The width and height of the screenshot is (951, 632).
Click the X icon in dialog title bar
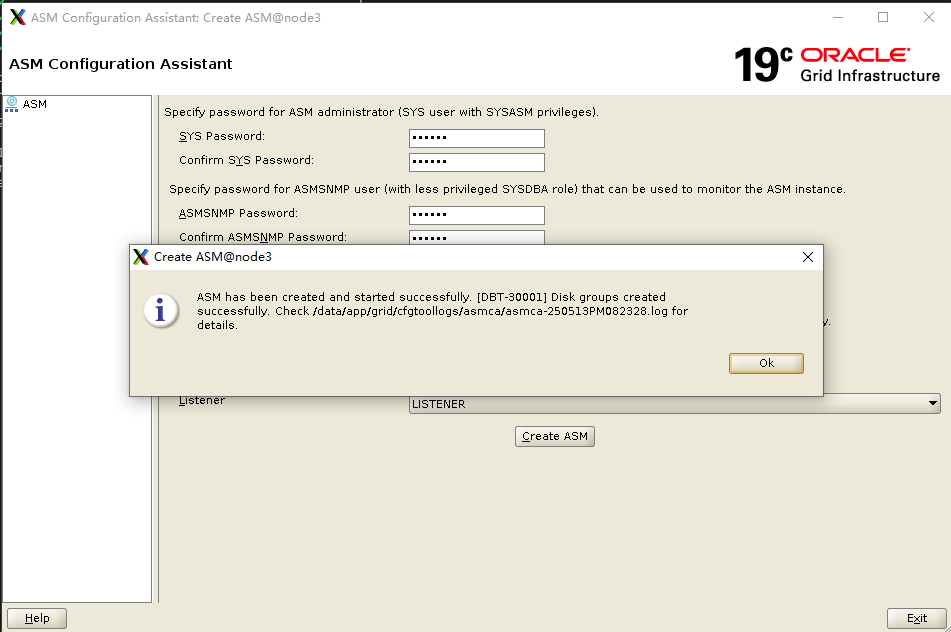click(x=141, y=257)
